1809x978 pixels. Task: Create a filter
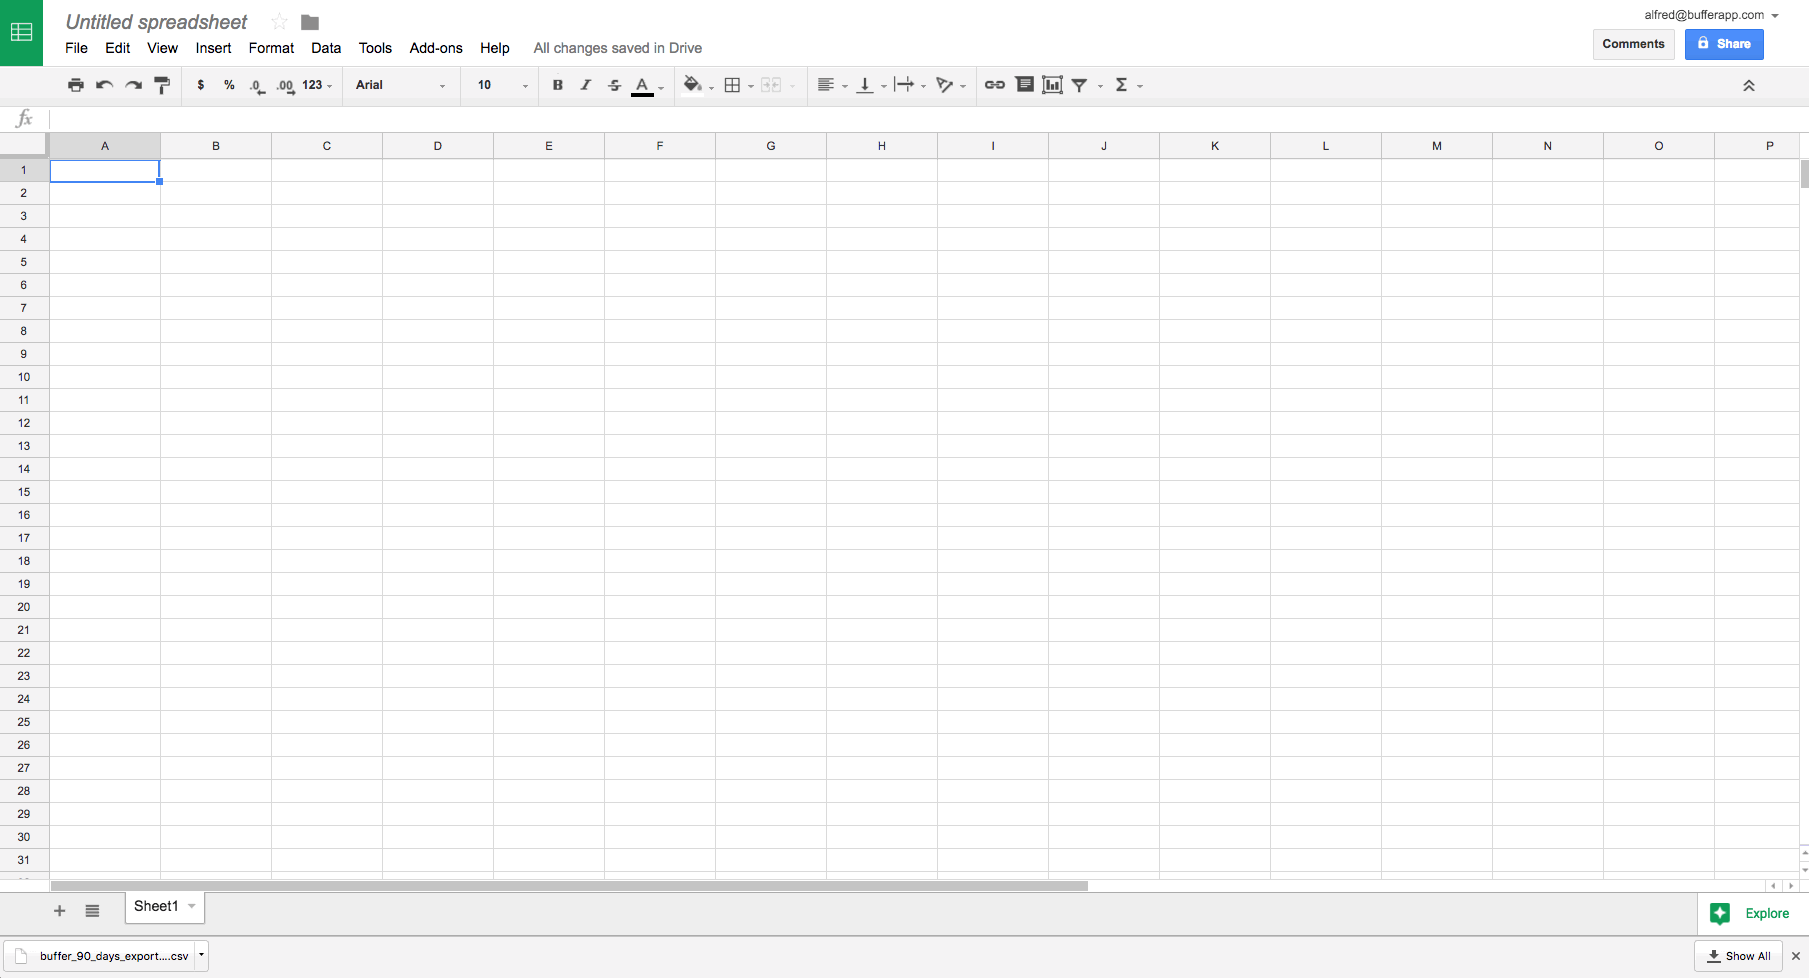pyautogui.click(x=1080, y=85)
